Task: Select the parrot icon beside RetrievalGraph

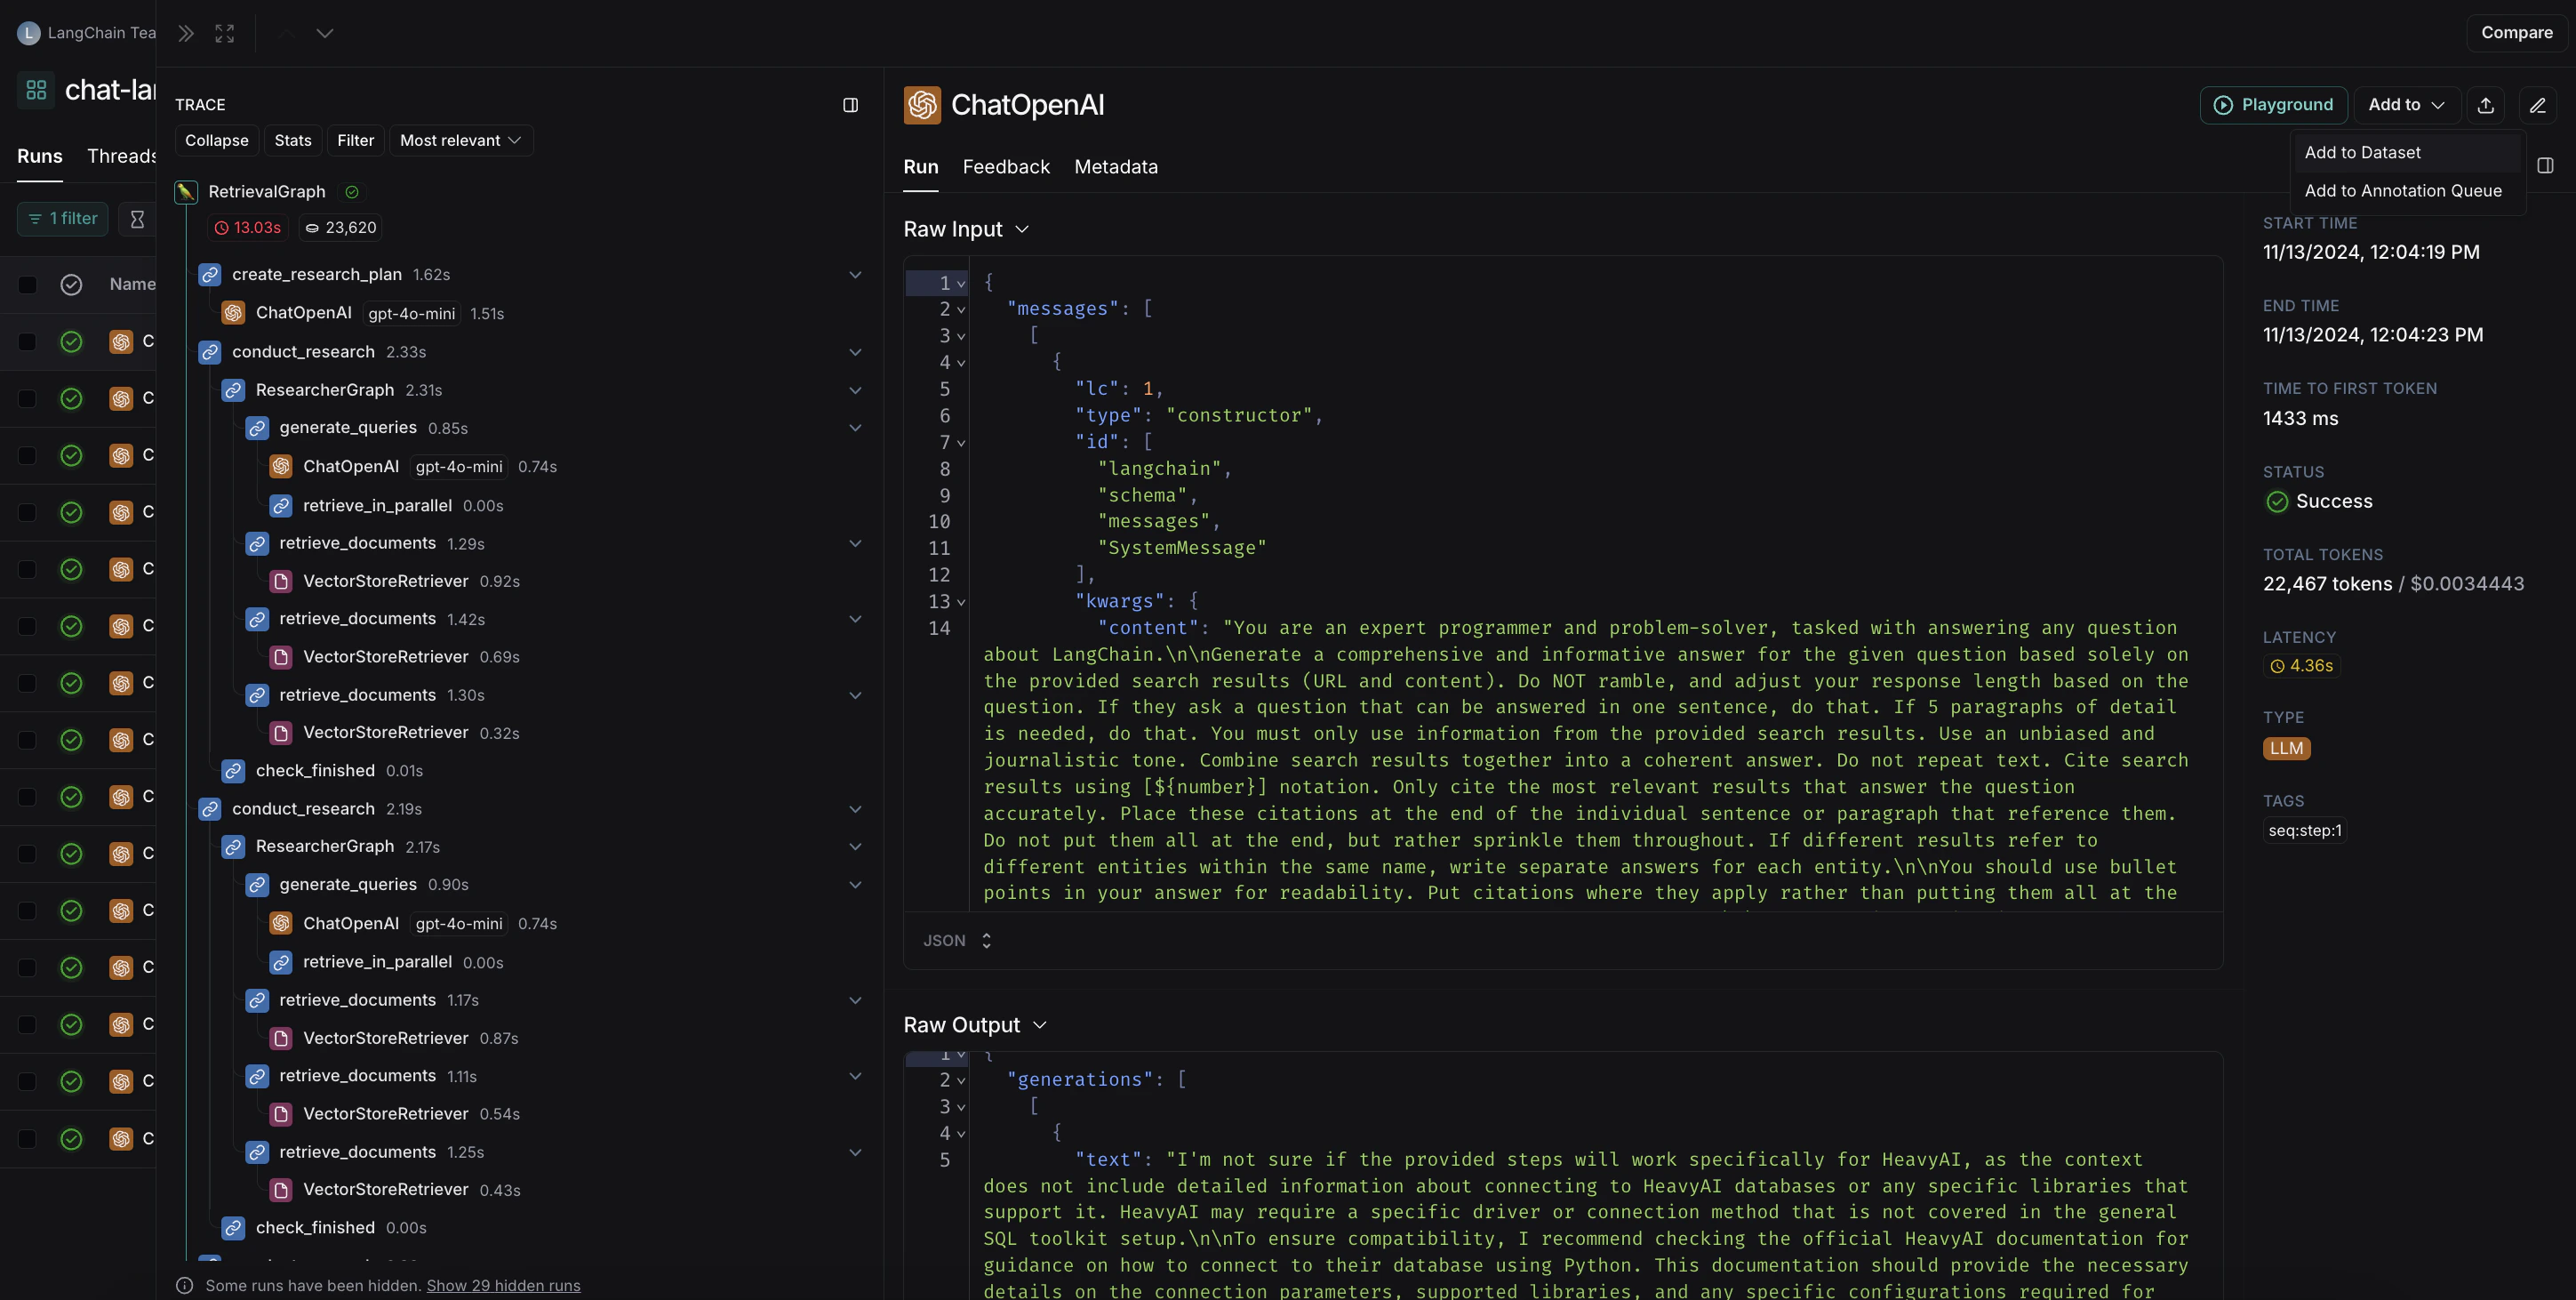Action: [186, 192]
